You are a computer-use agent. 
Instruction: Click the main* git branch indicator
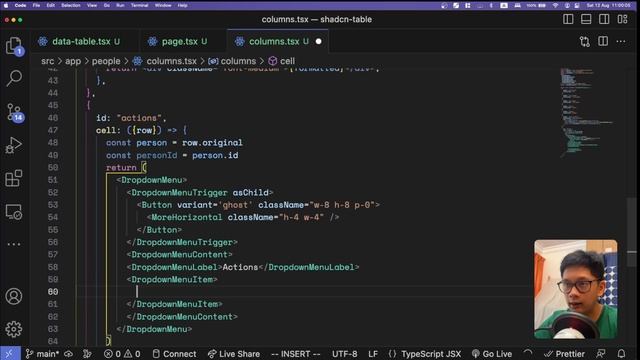pyautogui.click(x=42, y=353)
